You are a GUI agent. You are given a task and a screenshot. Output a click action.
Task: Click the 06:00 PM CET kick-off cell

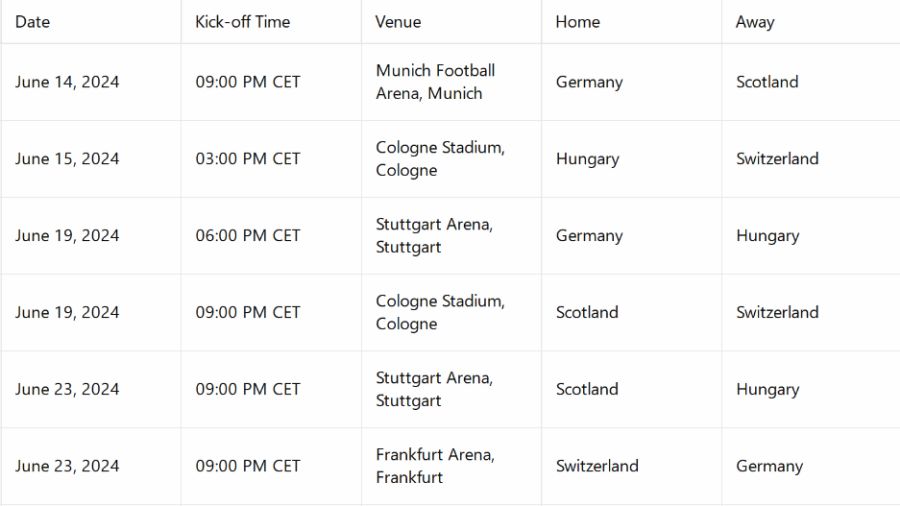tap(247, 236)
